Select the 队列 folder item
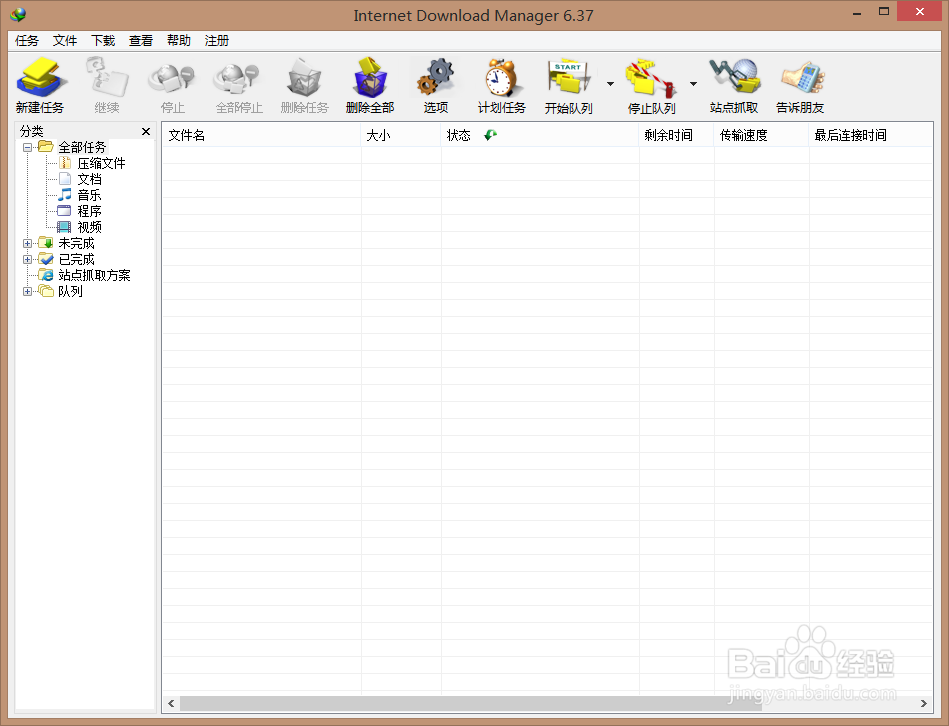The width and height of the screenshot is (949, 726). pyautogui.click(x=70, y=291)
